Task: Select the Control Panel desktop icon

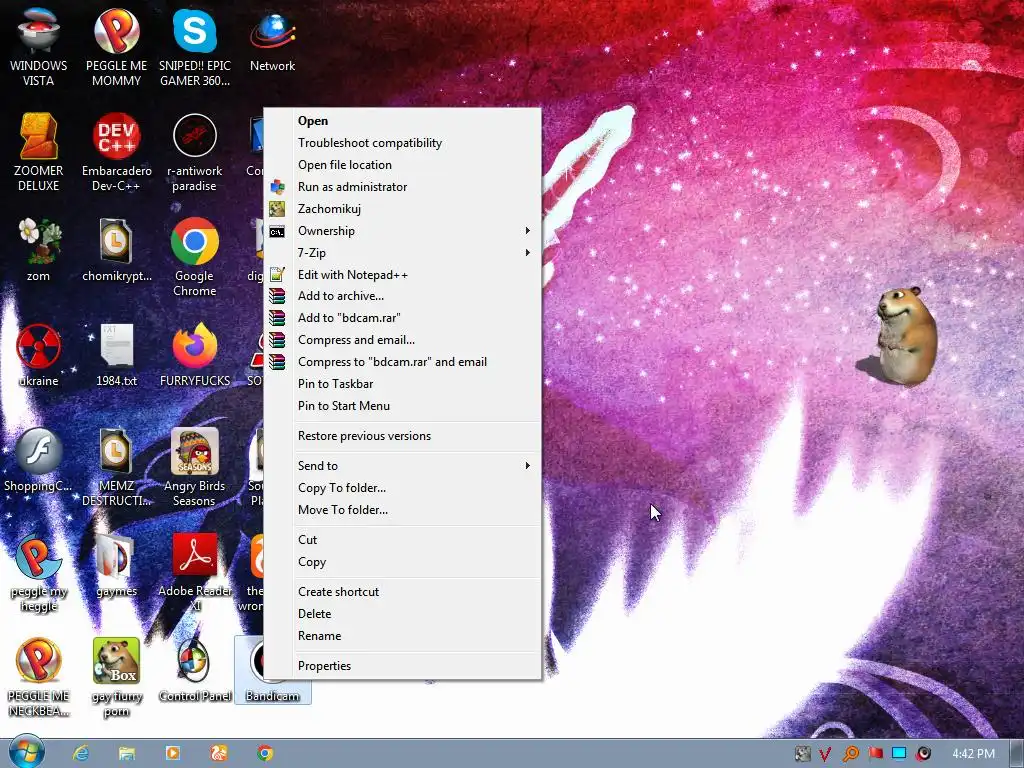Action: pyautogui.click(x=195, y=670)
